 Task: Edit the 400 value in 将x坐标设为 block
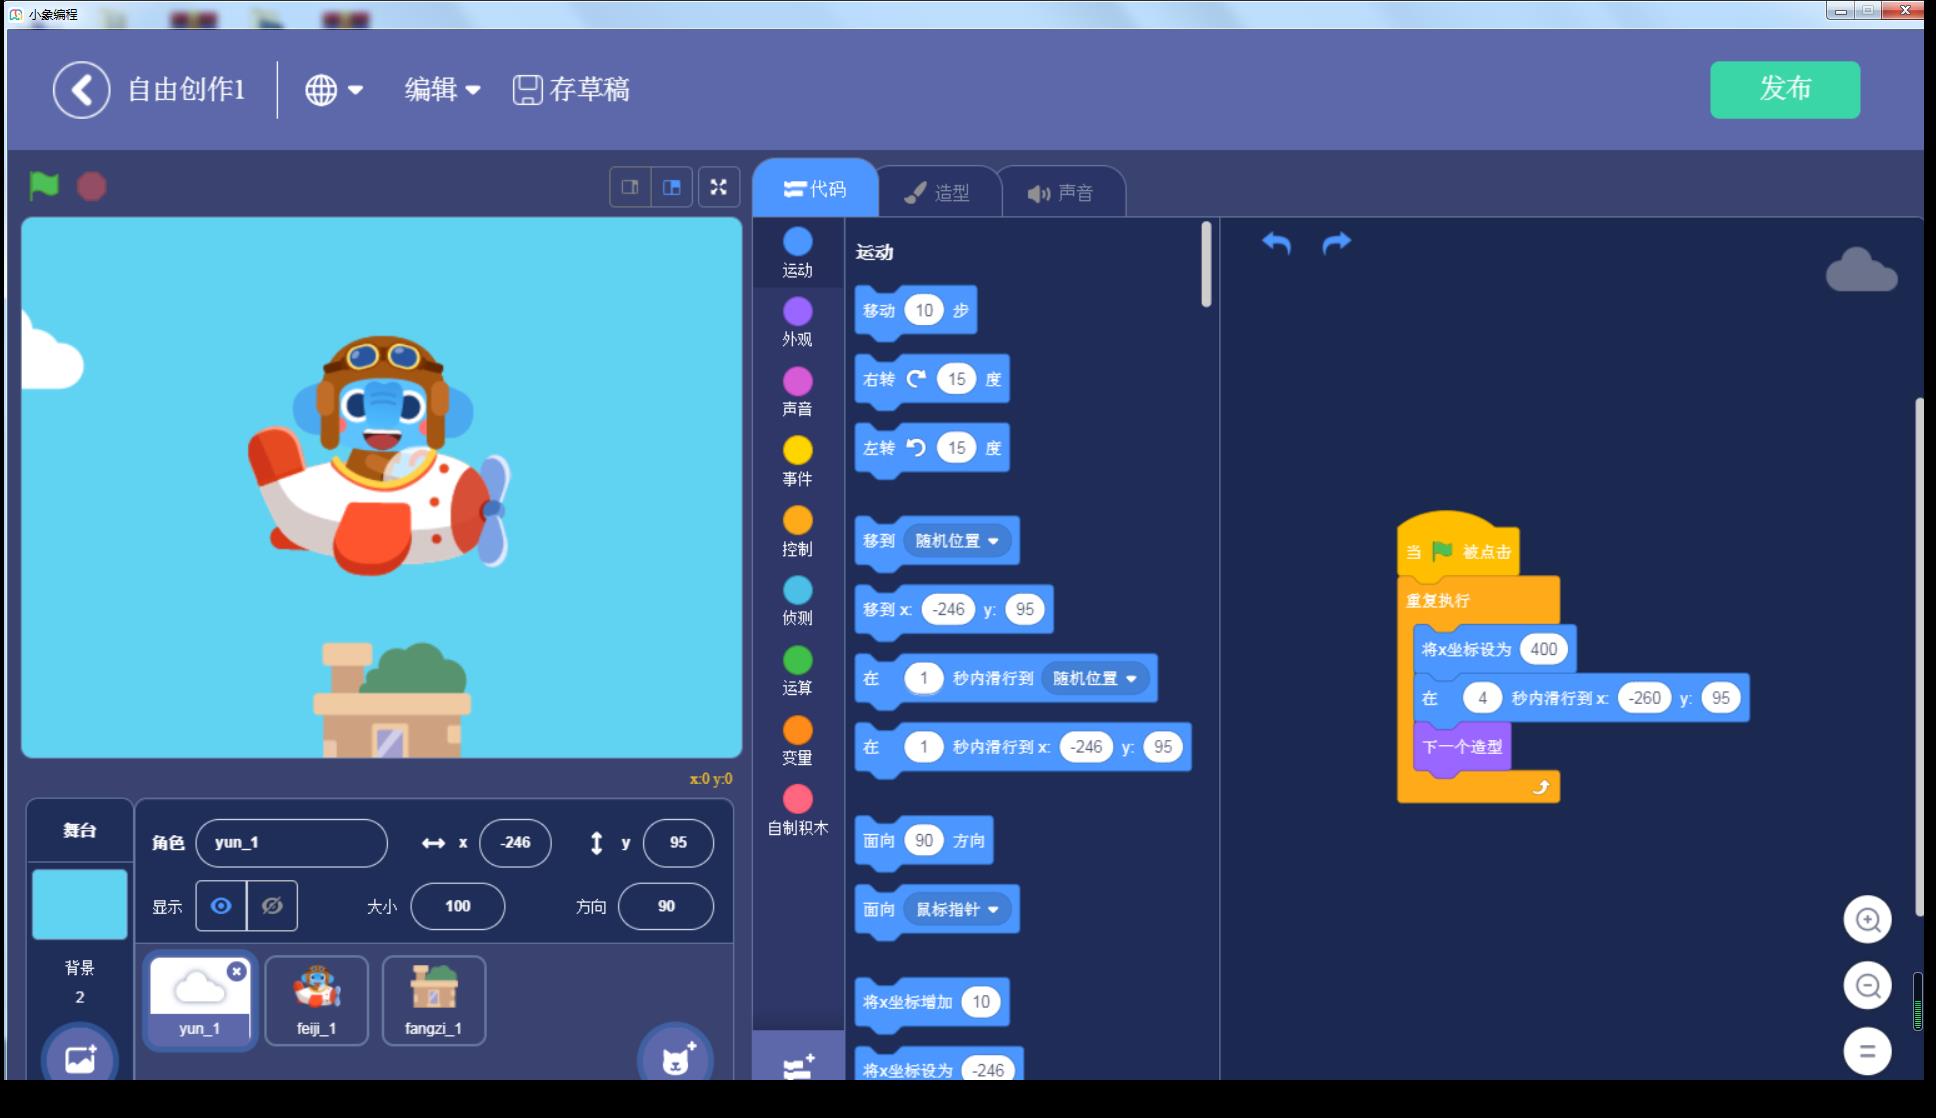tap(1543, 649)
